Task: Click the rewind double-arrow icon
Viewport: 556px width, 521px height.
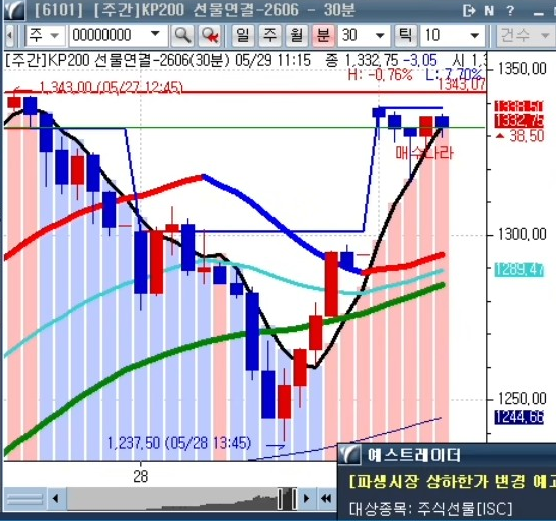Action: pyautogui.click(x=326, y=498)
